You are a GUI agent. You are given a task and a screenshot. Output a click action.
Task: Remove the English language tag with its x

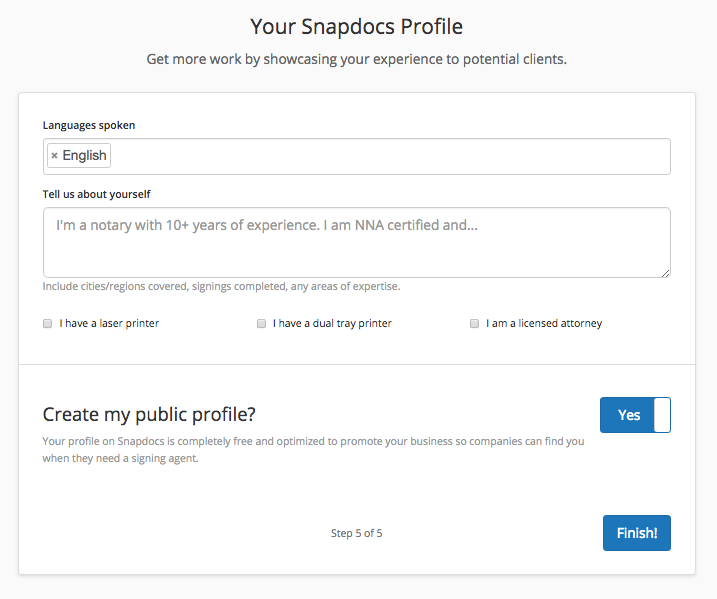pos(54,156)
